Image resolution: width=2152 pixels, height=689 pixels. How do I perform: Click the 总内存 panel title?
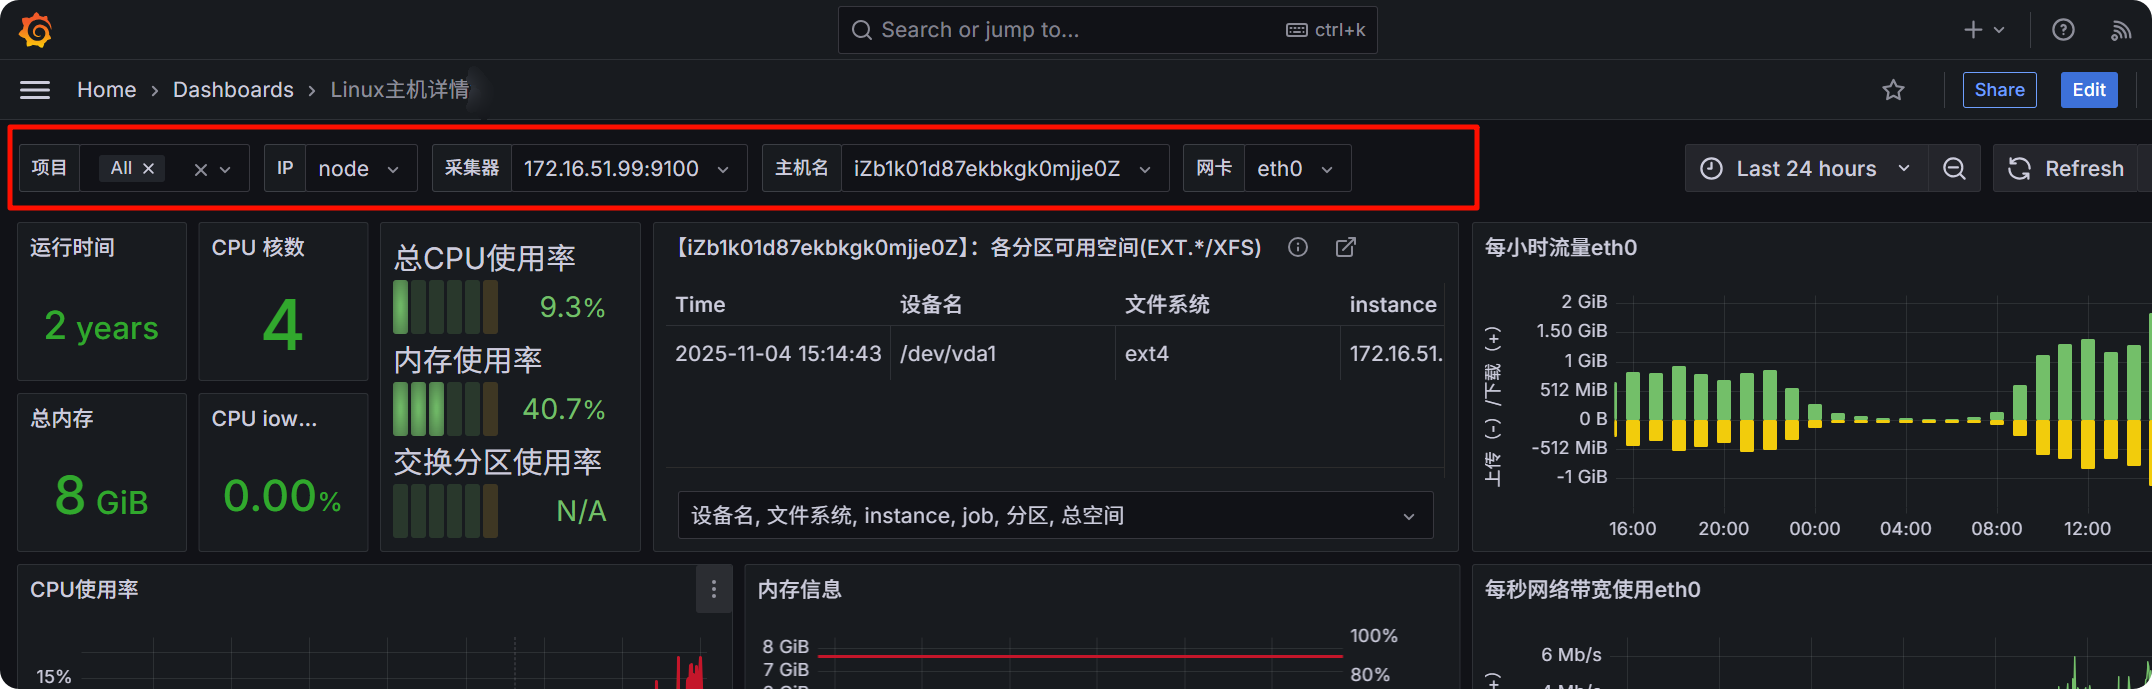tap(62, 418)
